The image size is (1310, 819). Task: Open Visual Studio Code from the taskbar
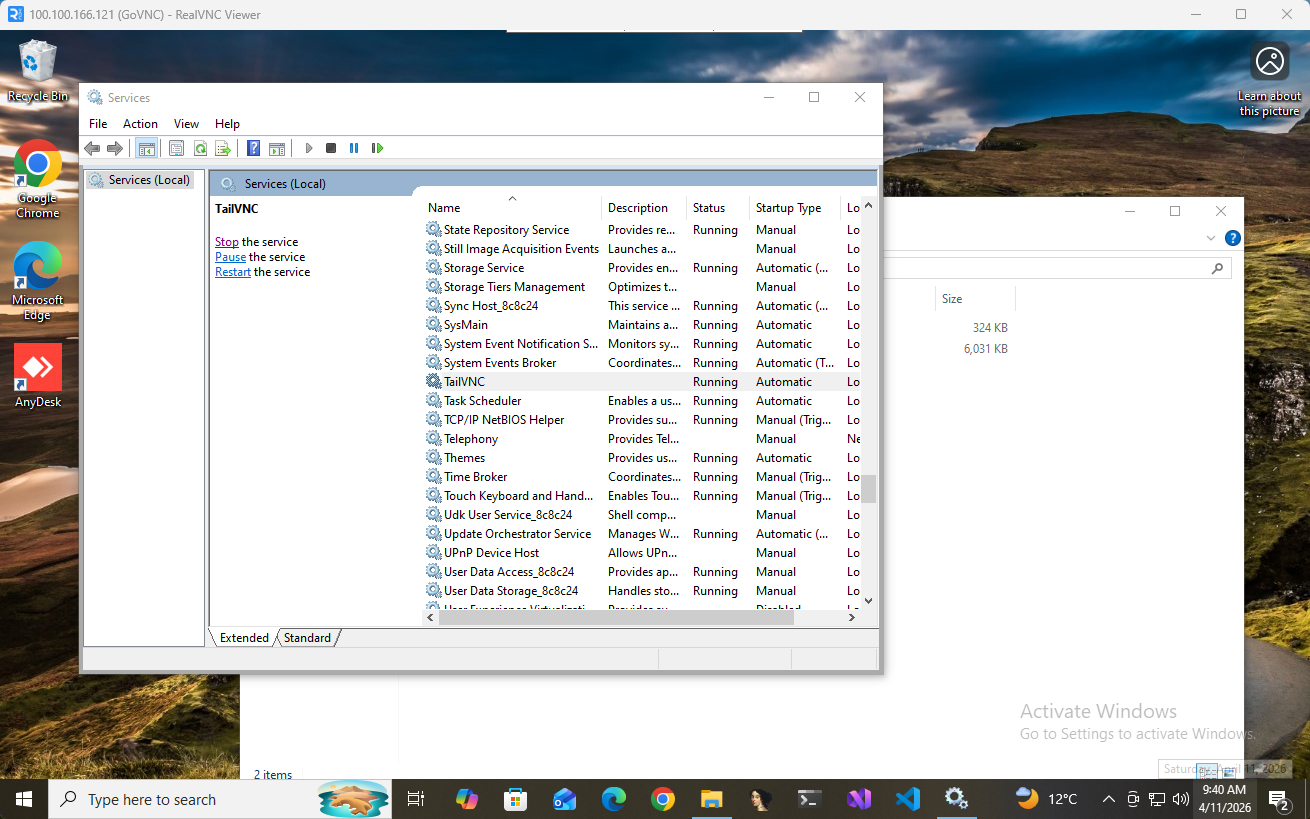click(x=908, y=799)
